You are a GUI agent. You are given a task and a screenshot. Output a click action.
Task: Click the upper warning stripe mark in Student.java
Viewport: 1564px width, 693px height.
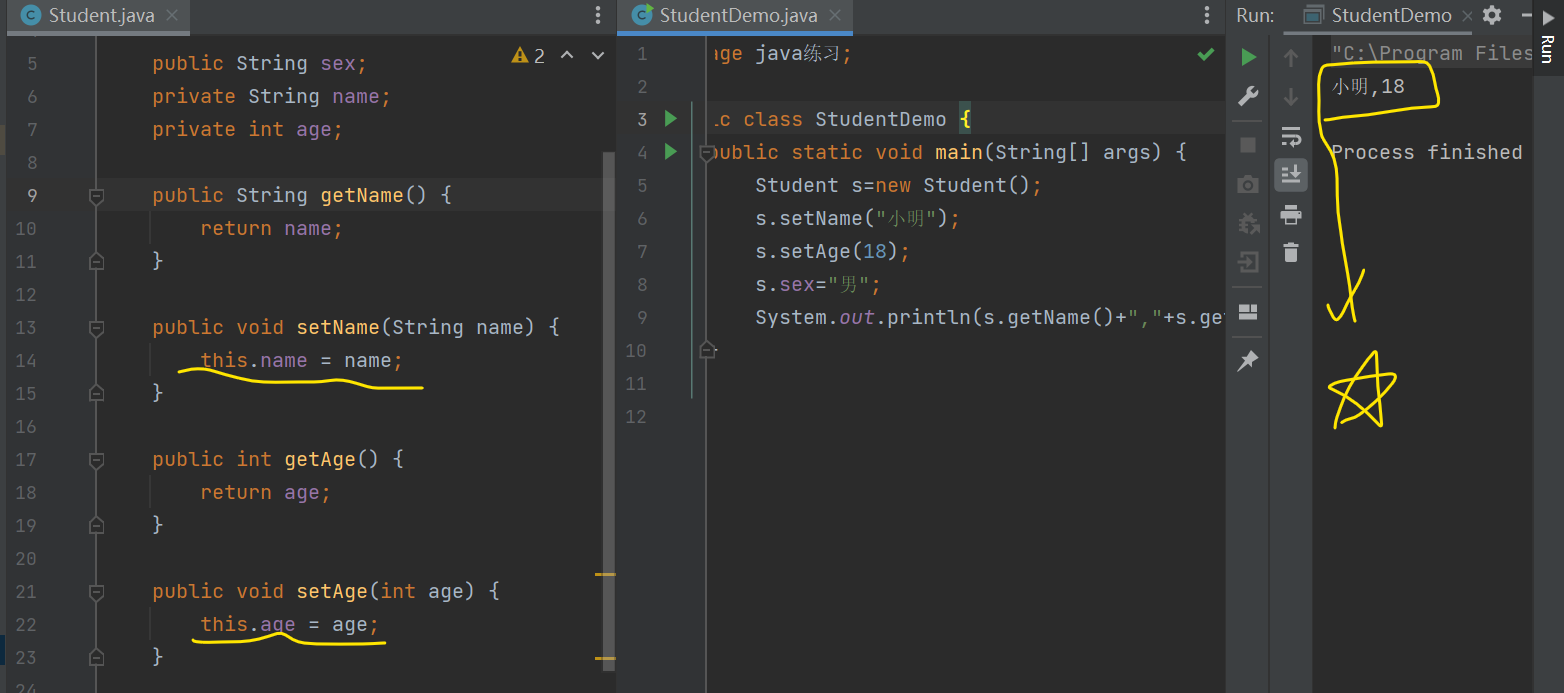(605, 575)
